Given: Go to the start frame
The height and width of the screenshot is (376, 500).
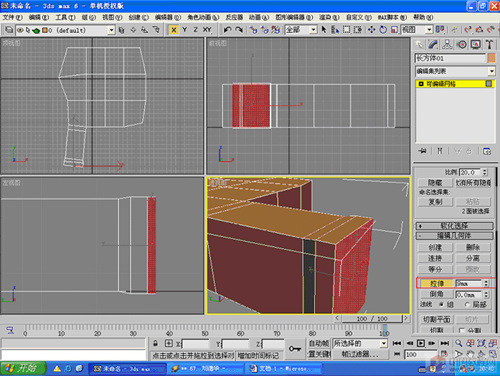Looking at the screenshot, I should coord(397,343).
